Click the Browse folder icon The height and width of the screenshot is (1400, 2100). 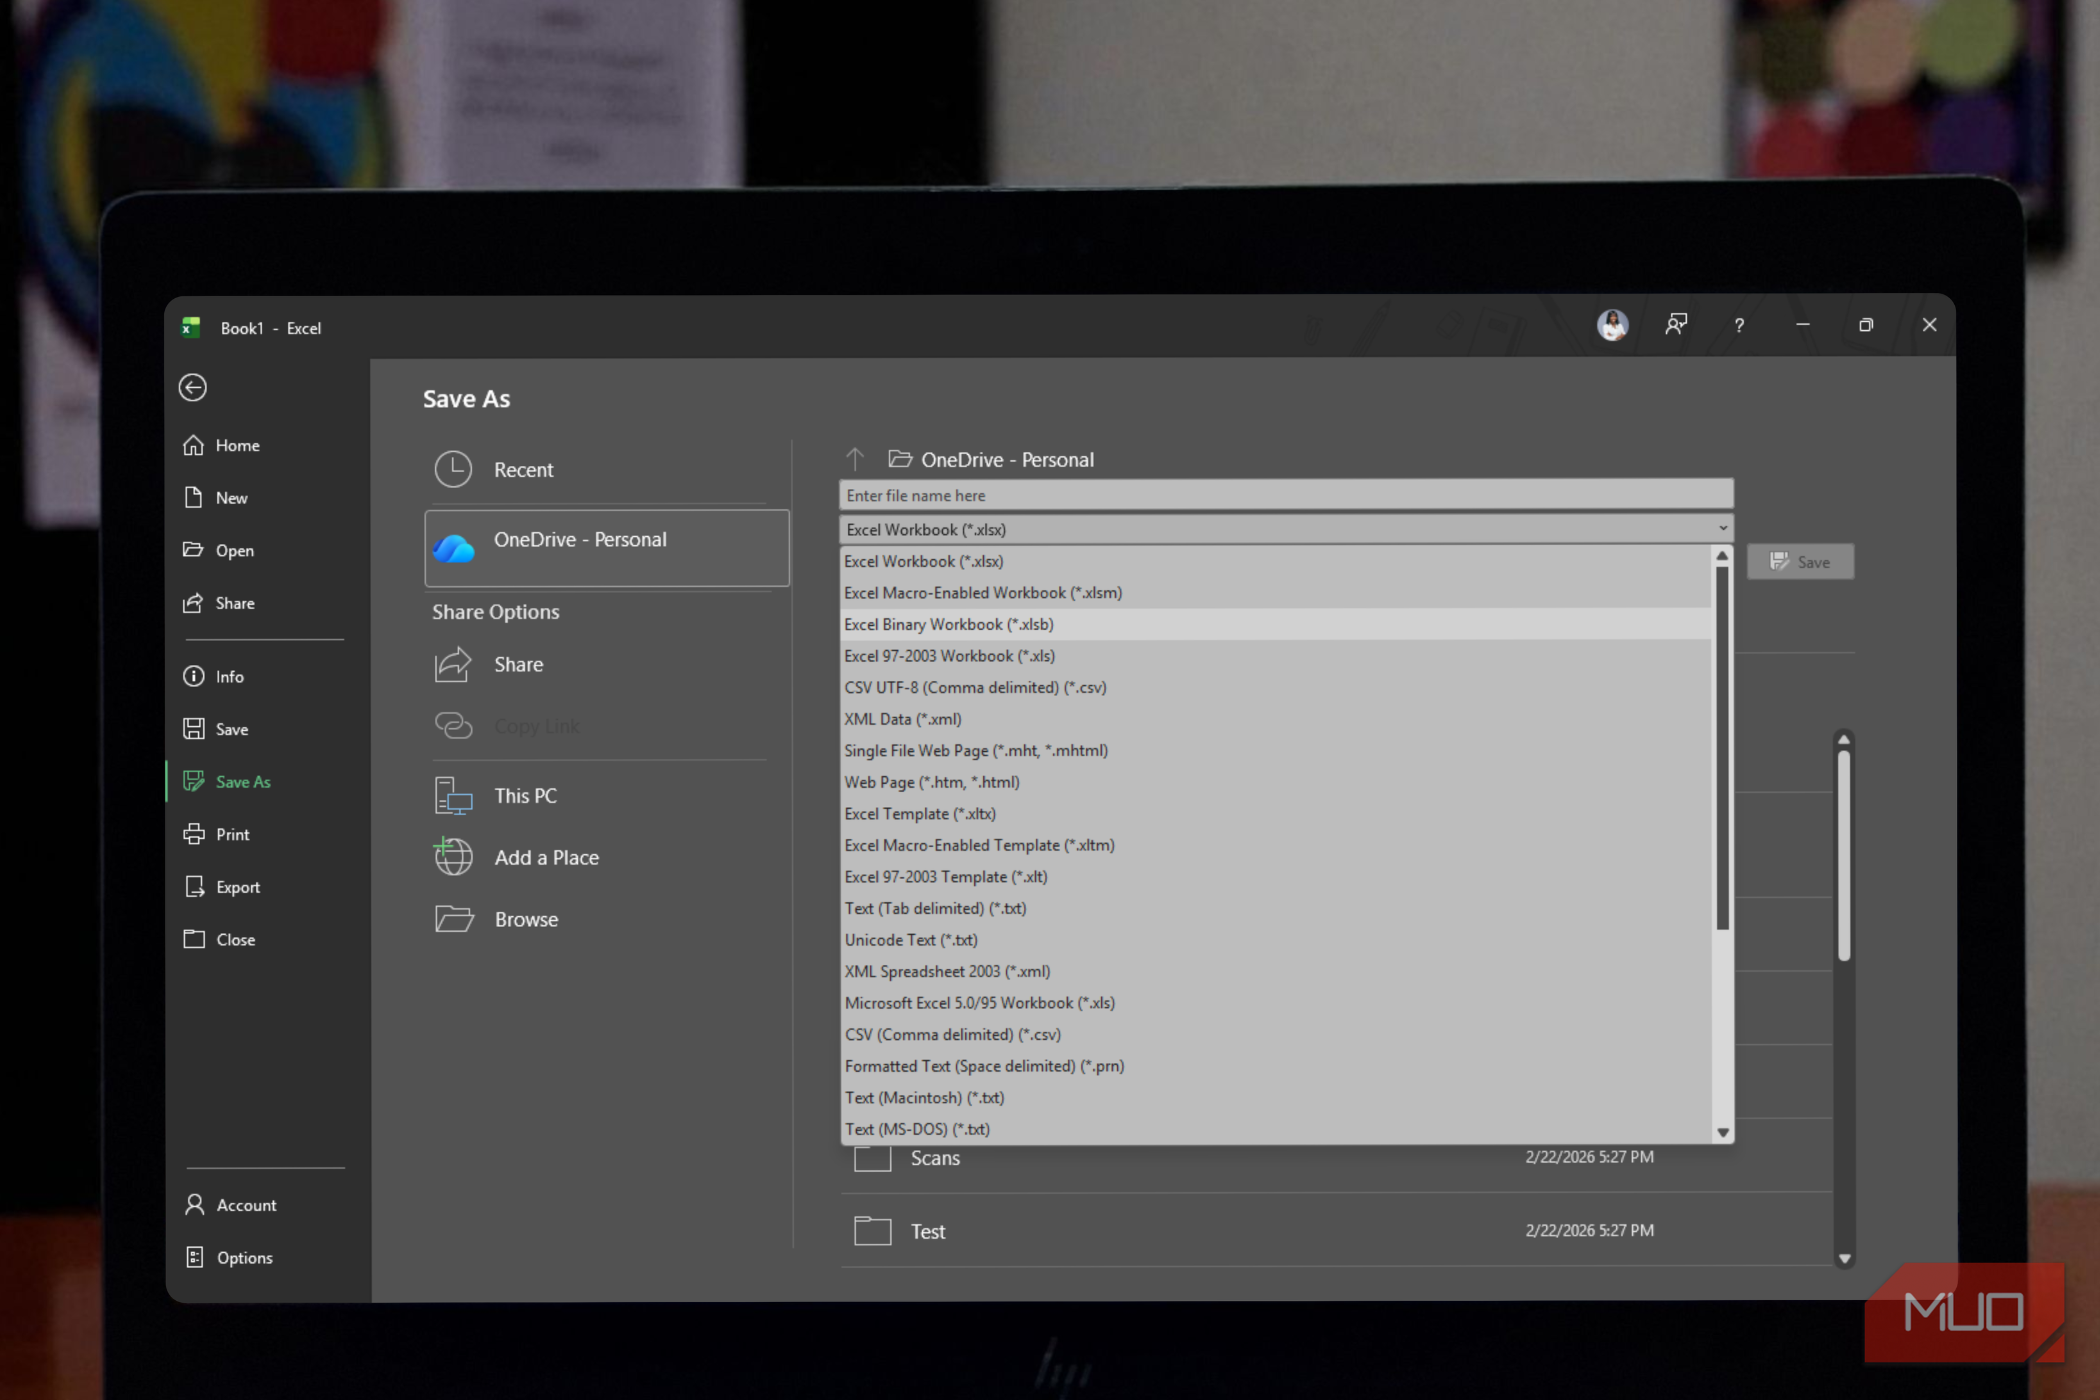[x=454, y=919]
